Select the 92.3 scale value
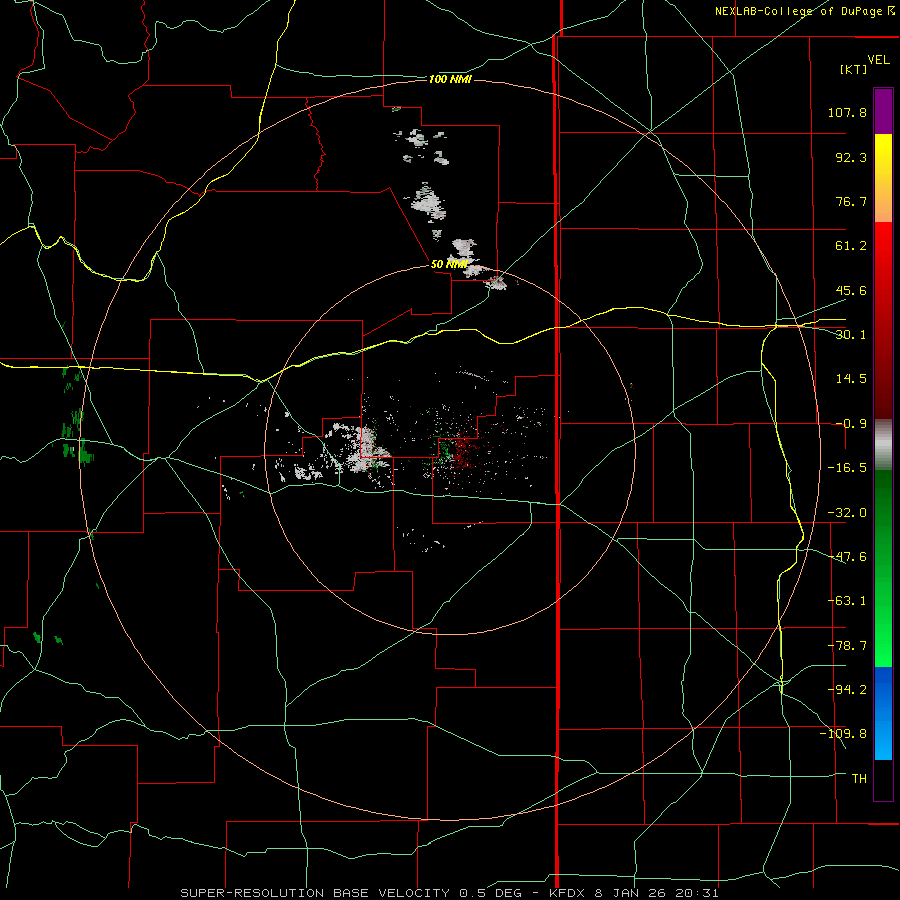900x900 pixels. coord(851,157)
